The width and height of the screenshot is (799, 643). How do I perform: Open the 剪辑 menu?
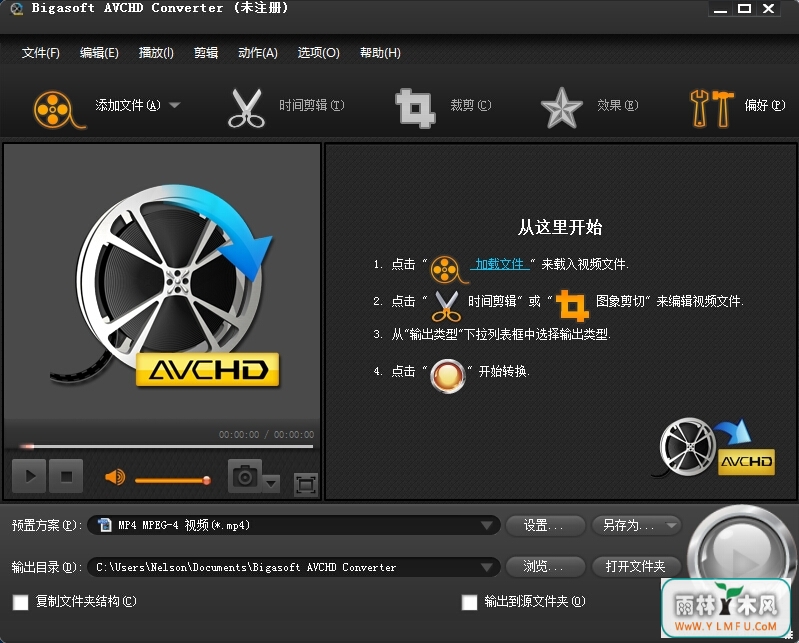pos(206,52)
